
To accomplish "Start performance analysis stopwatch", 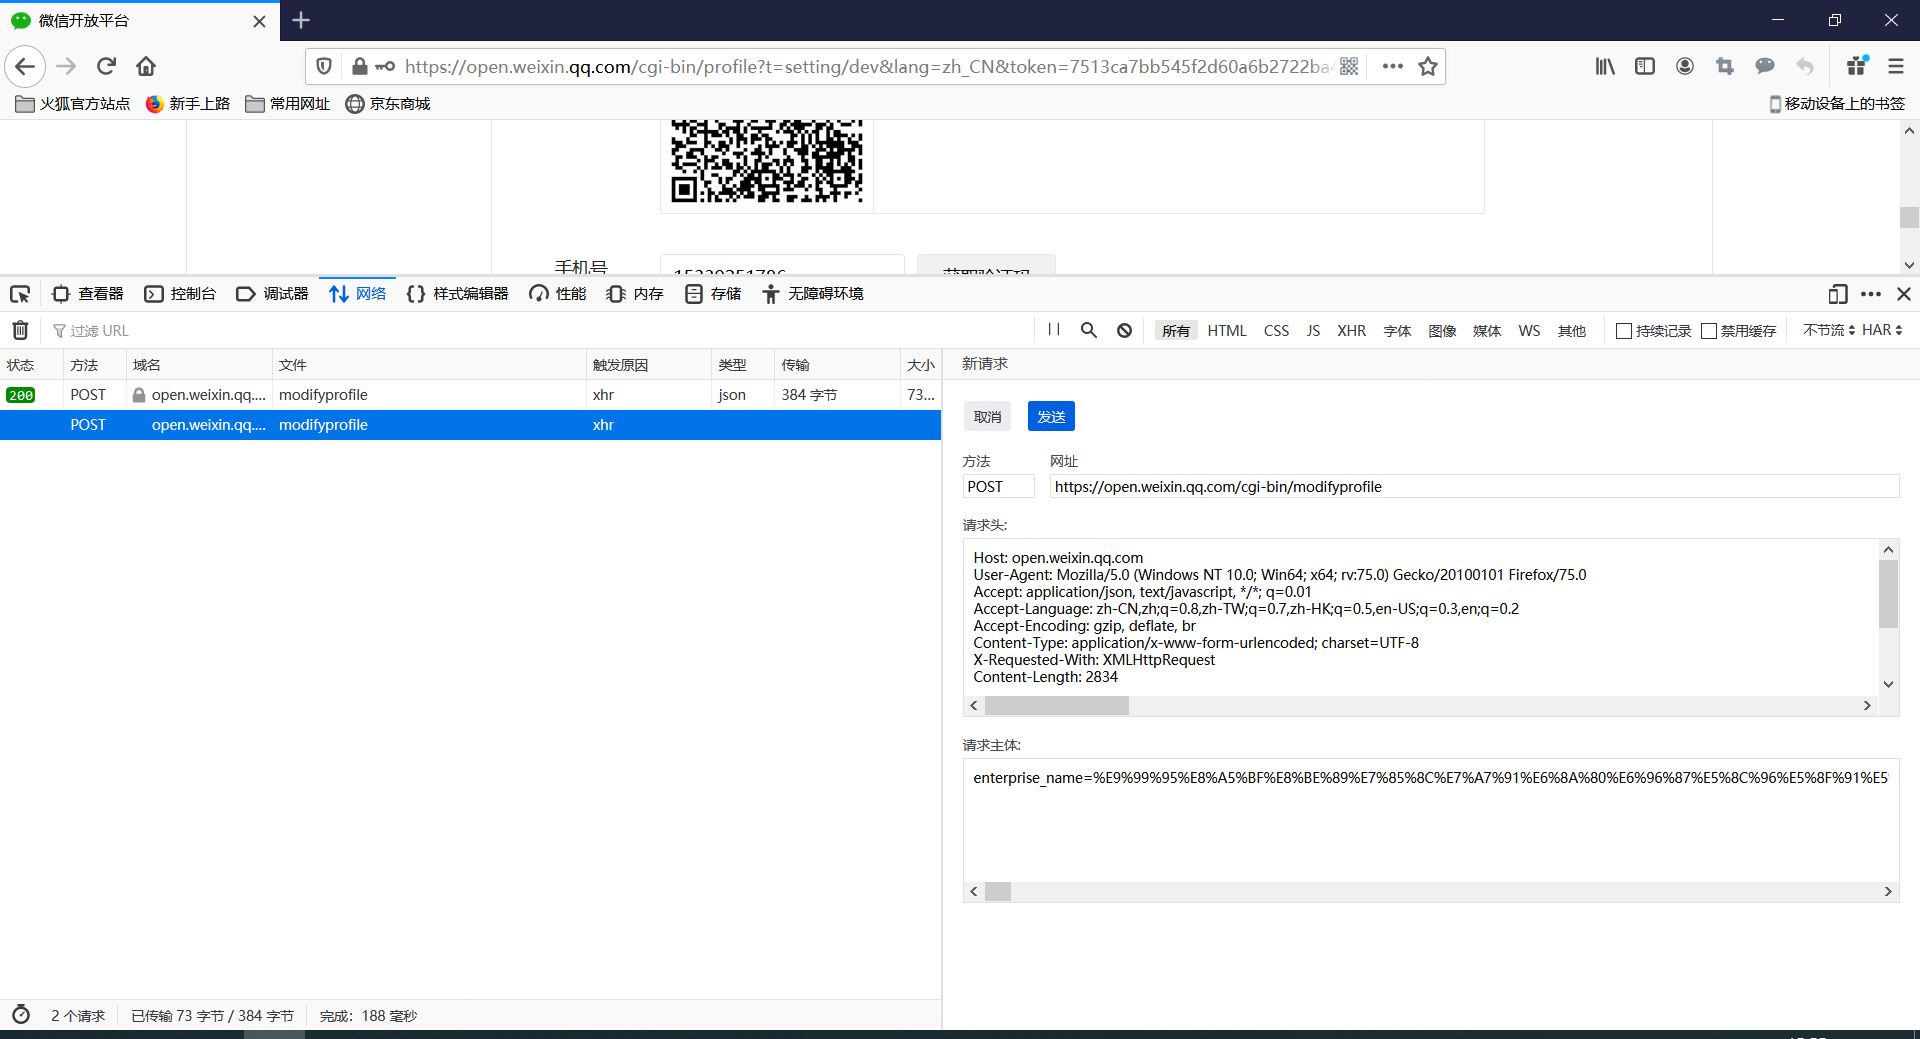I will click(x=21, y=1015).
